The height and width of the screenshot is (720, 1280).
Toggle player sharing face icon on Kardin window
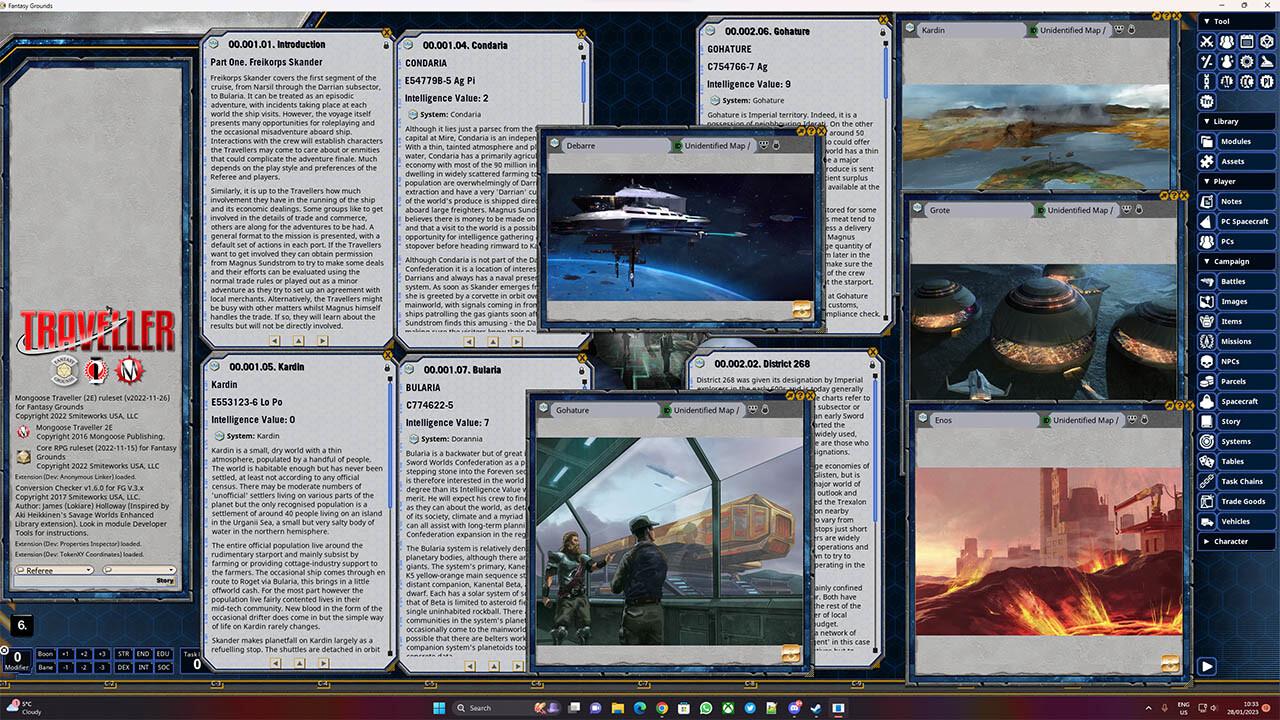(1120, 28)
